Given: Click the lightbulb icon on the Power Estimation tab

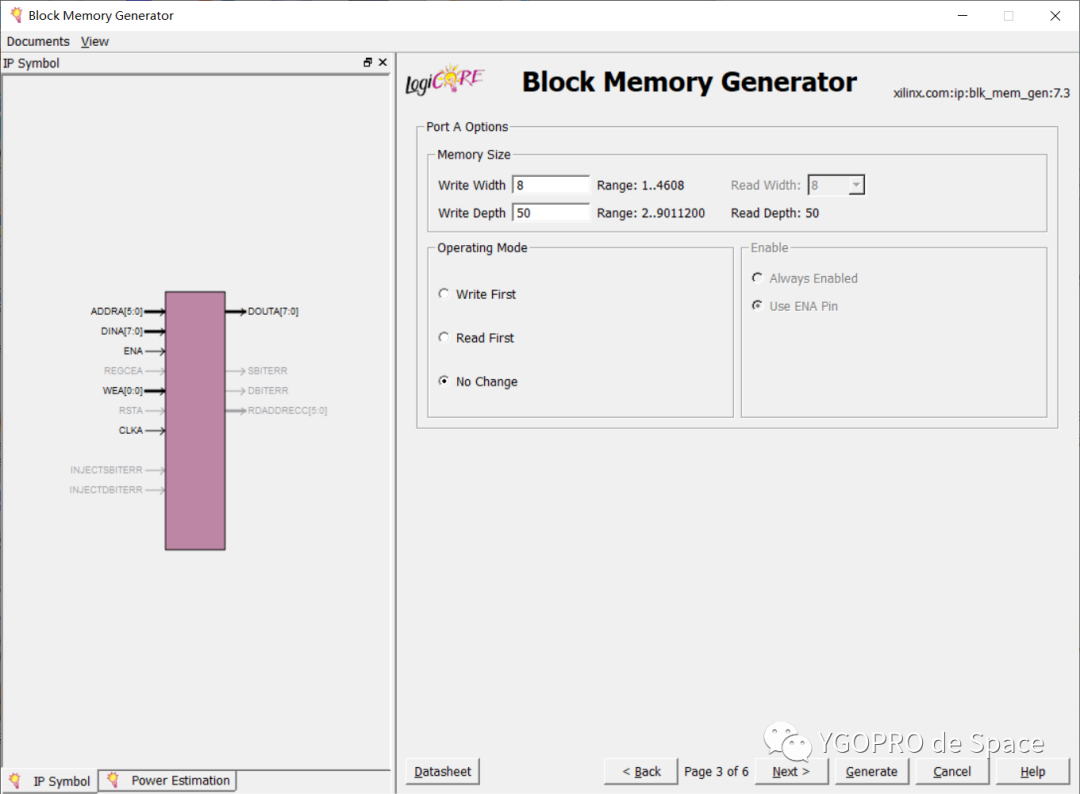Looking at the screenshot, I should click(113, 780).
